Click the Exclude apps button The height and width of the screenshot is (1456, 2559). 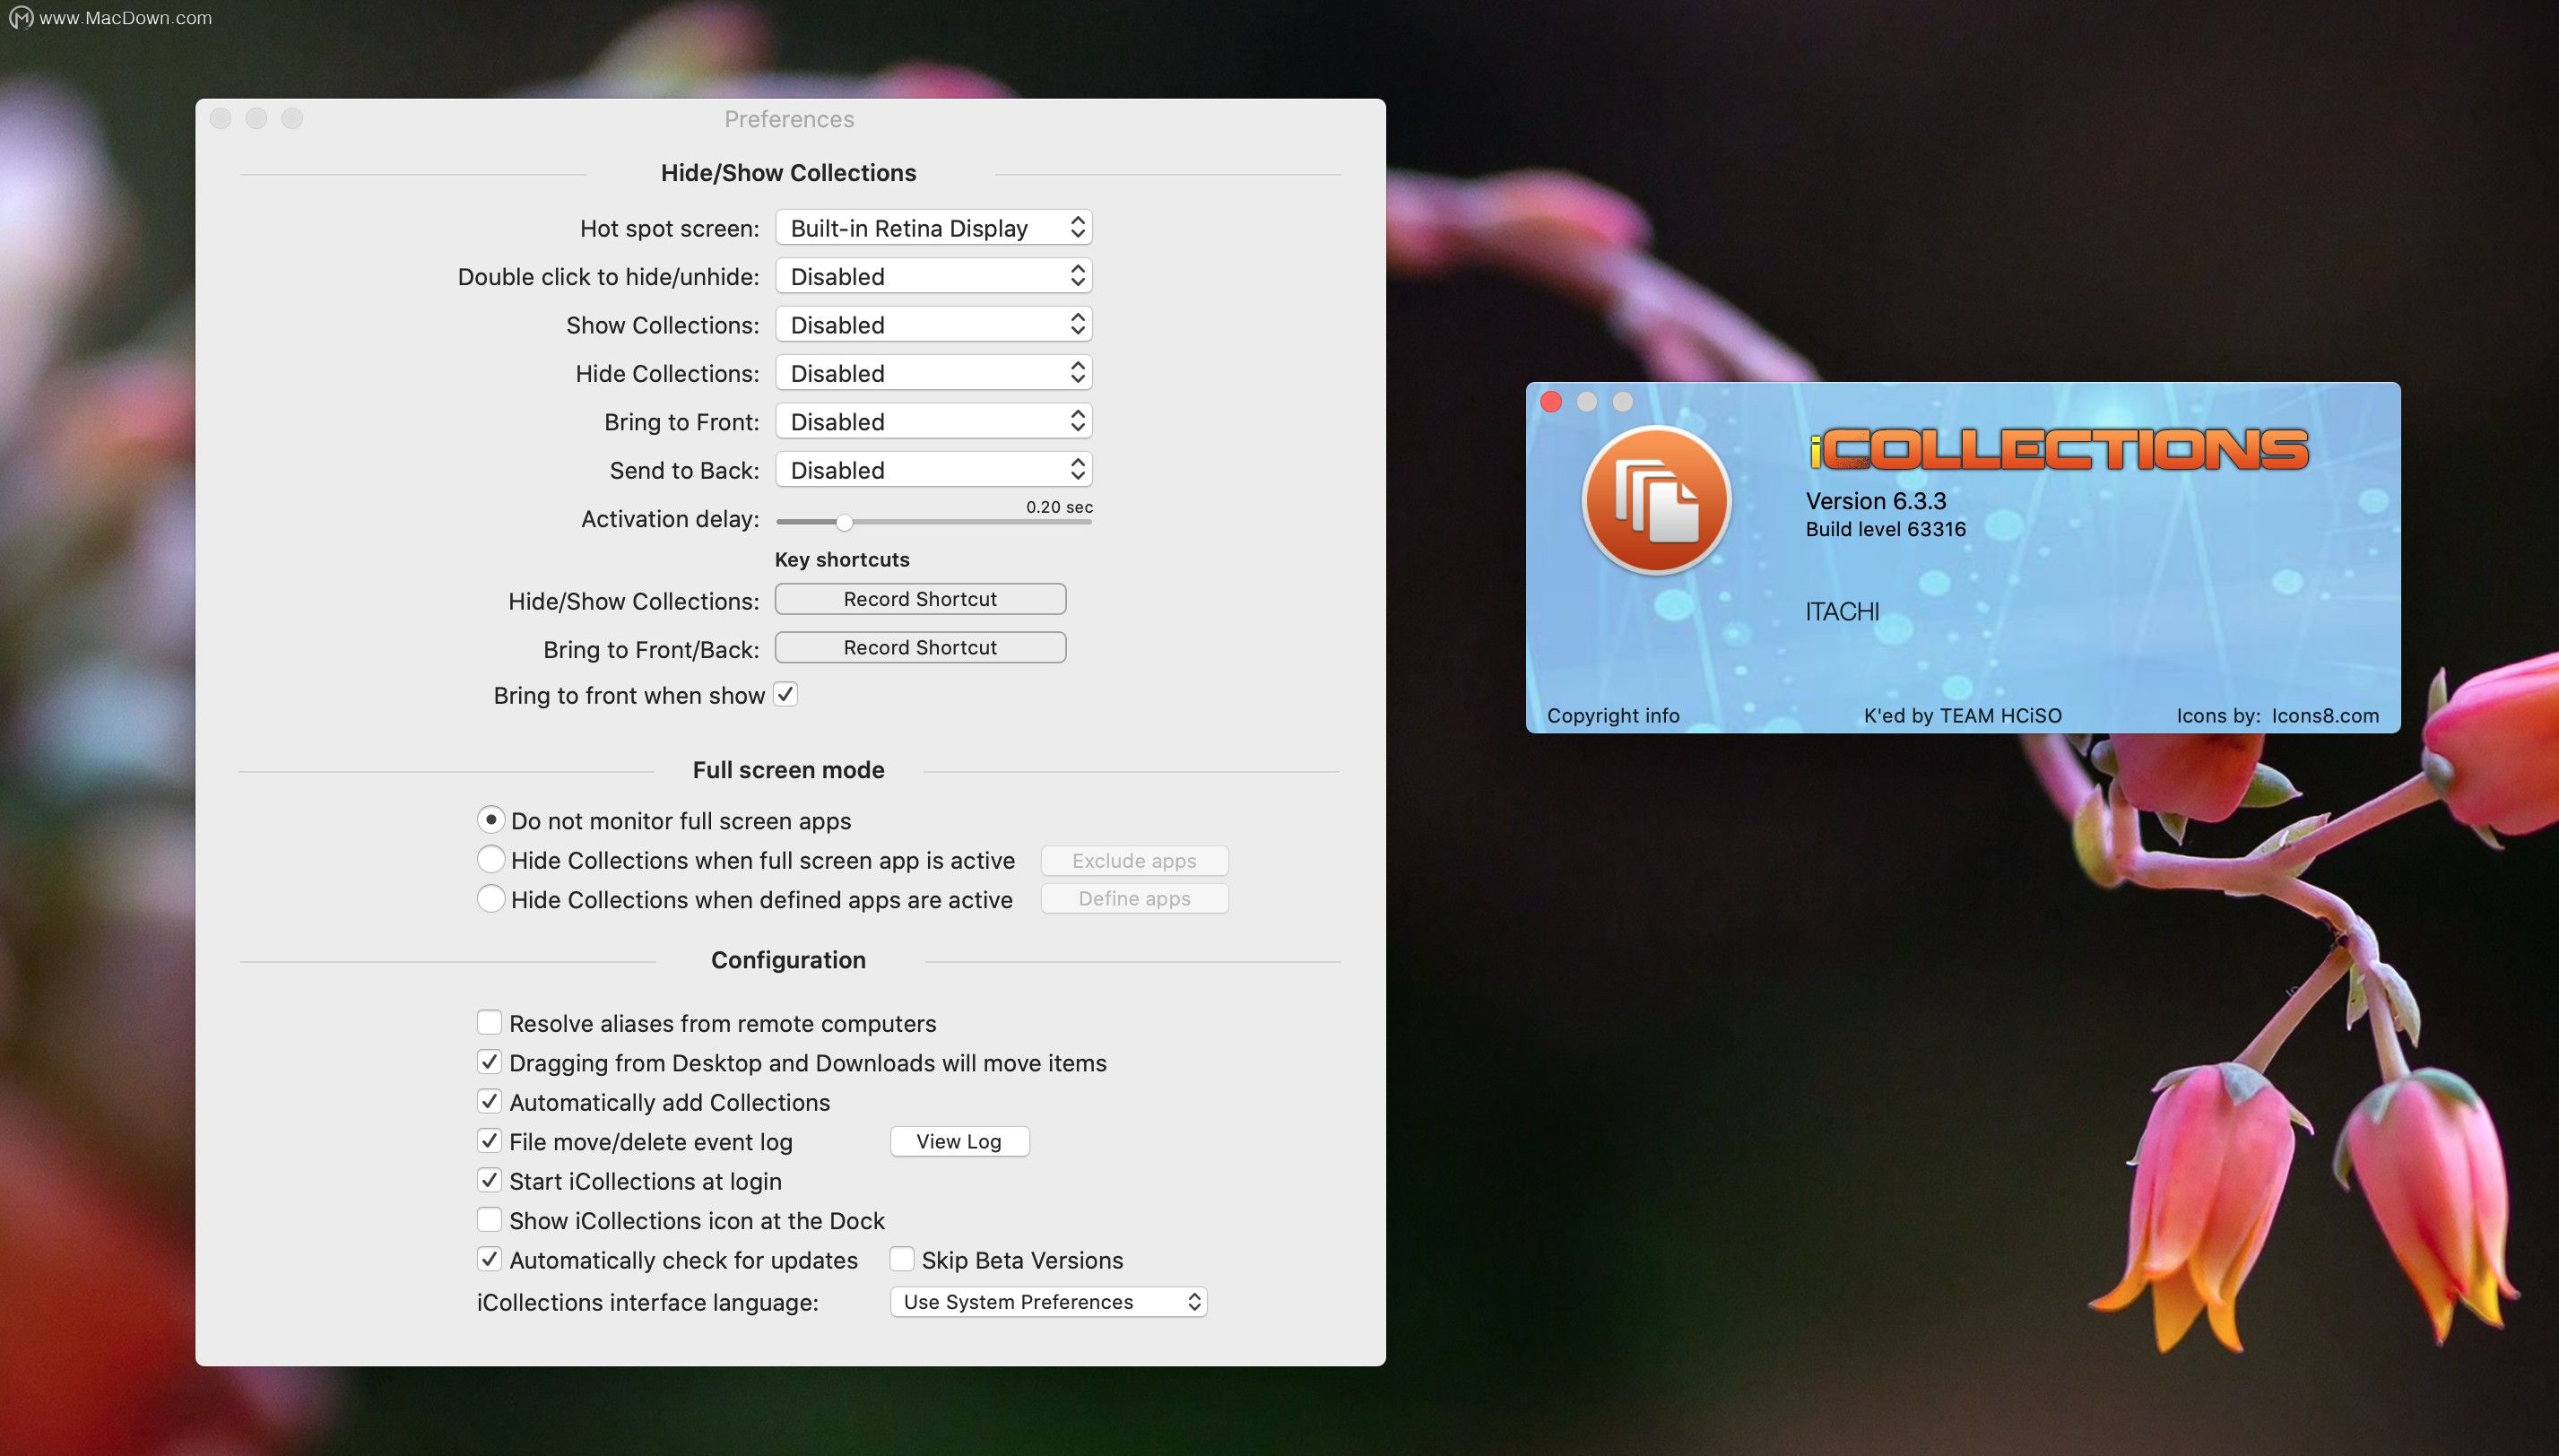(x=1134, y=861)
